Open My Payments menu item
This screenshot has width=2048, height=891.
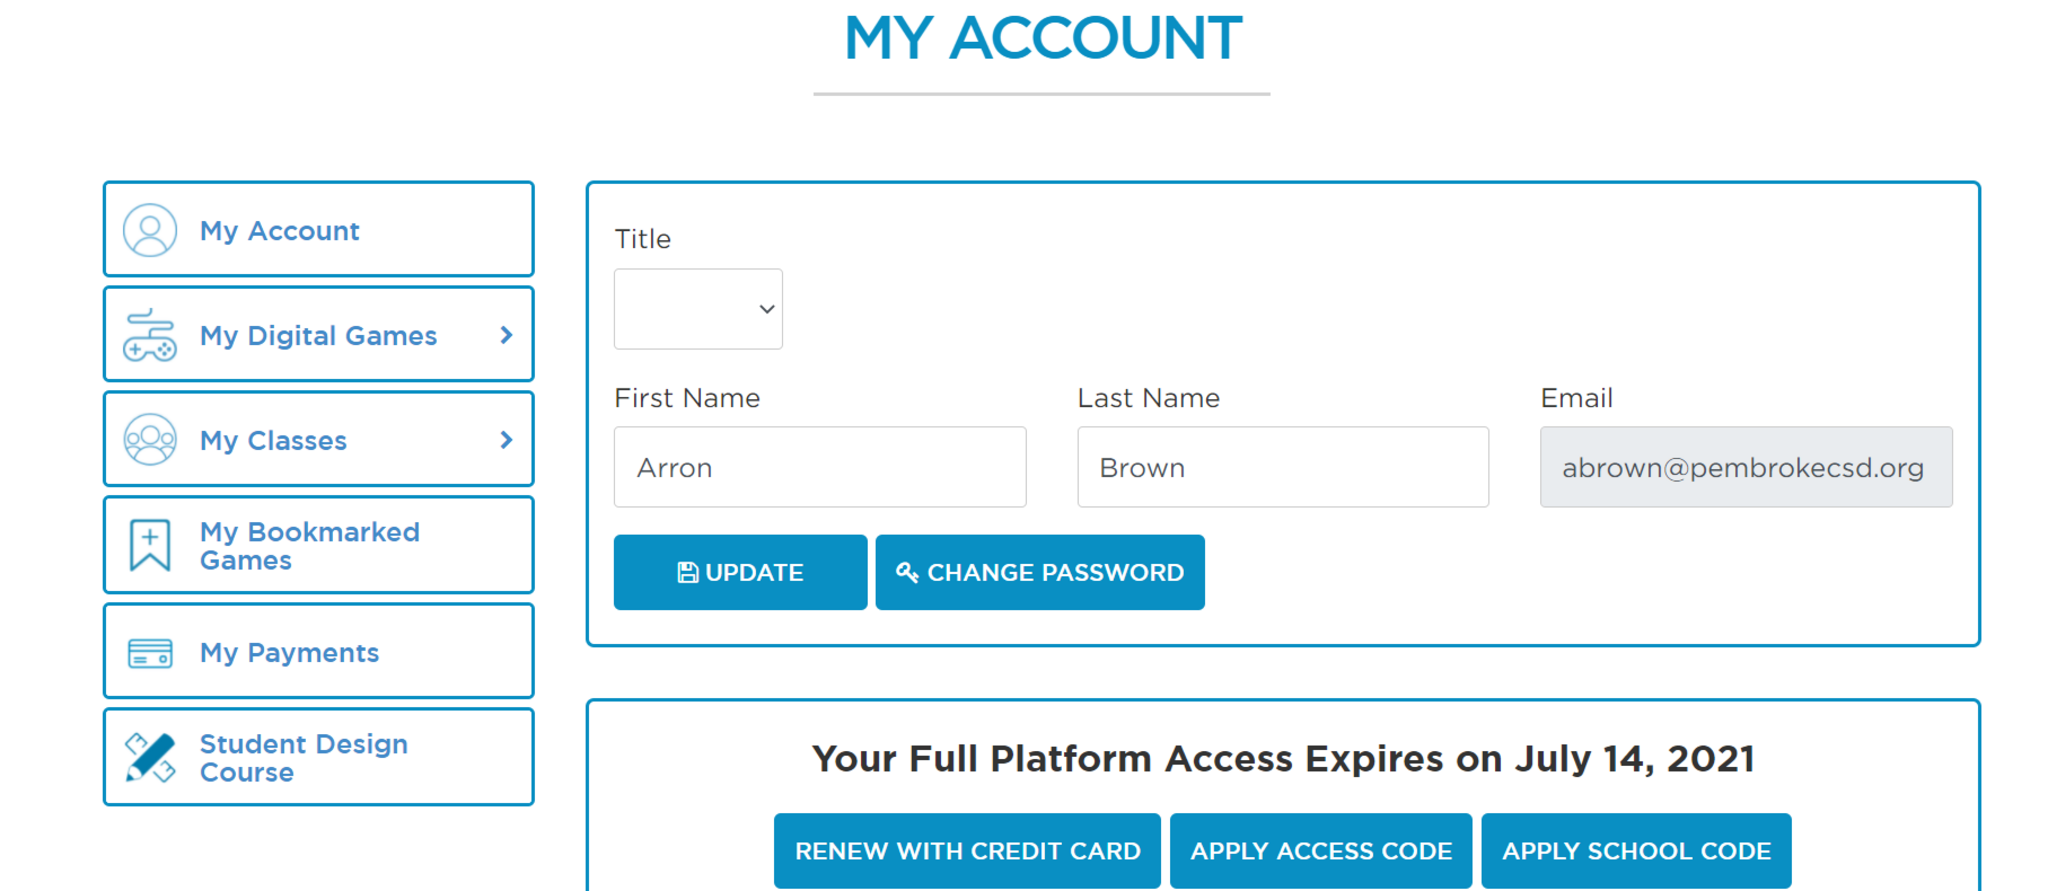click(x=289, y=653)
